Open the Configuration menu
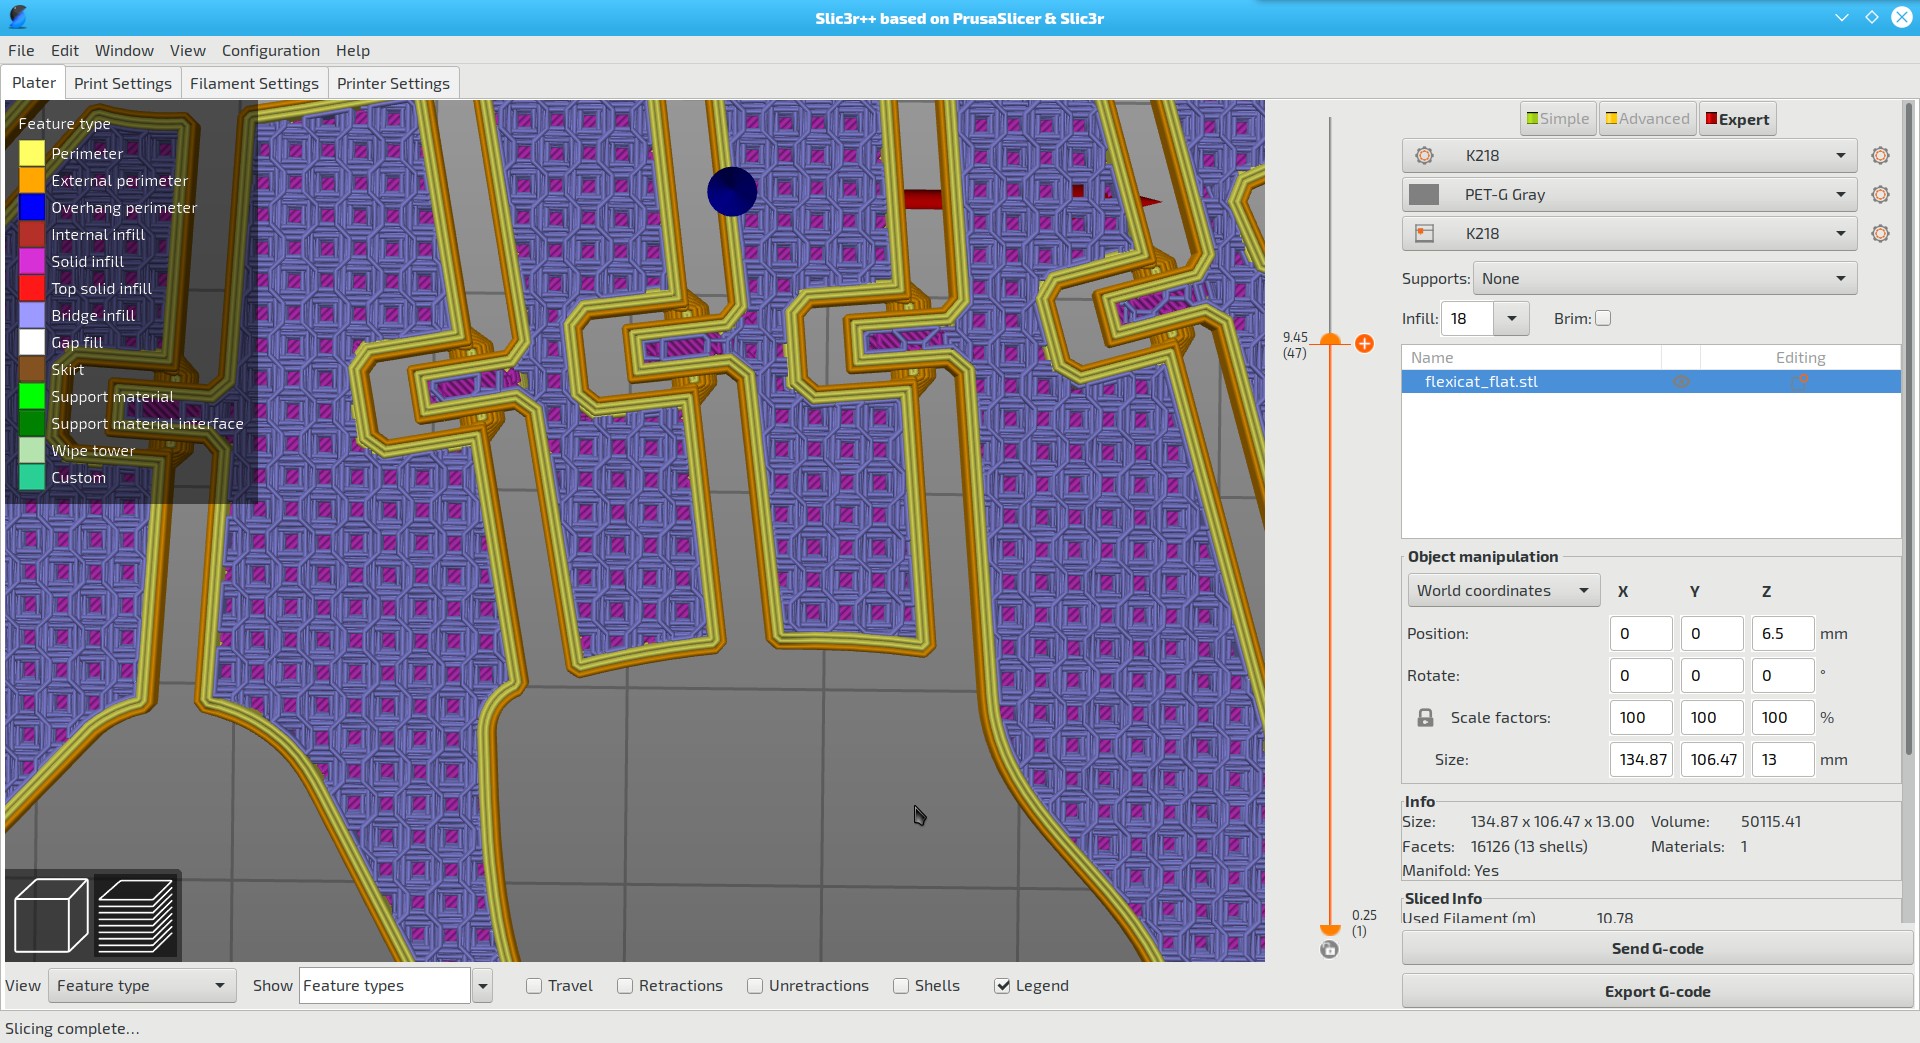Image resolution: width=1920 pixels, height=1043 pixels. [x=271, y=51]
